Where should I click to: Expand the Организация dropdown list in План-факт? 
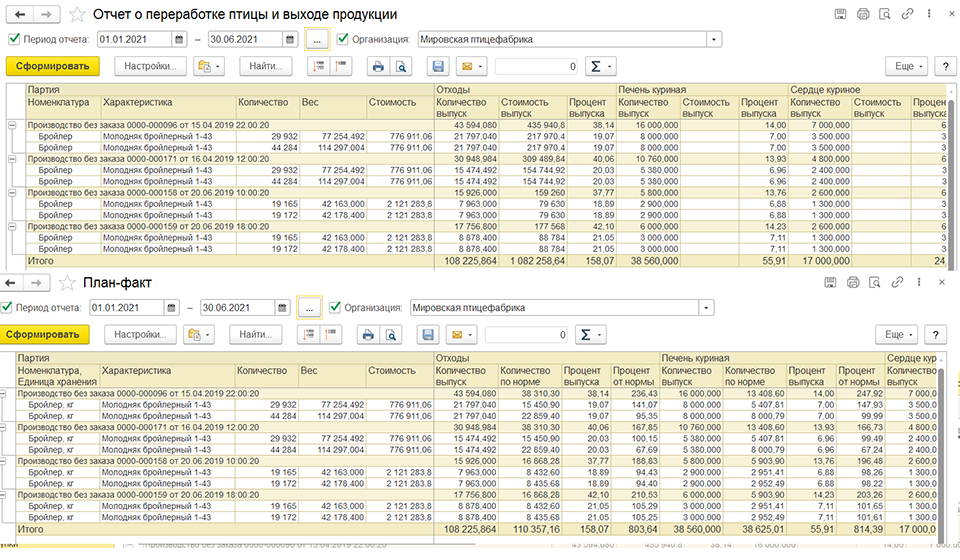click(707, 308)
